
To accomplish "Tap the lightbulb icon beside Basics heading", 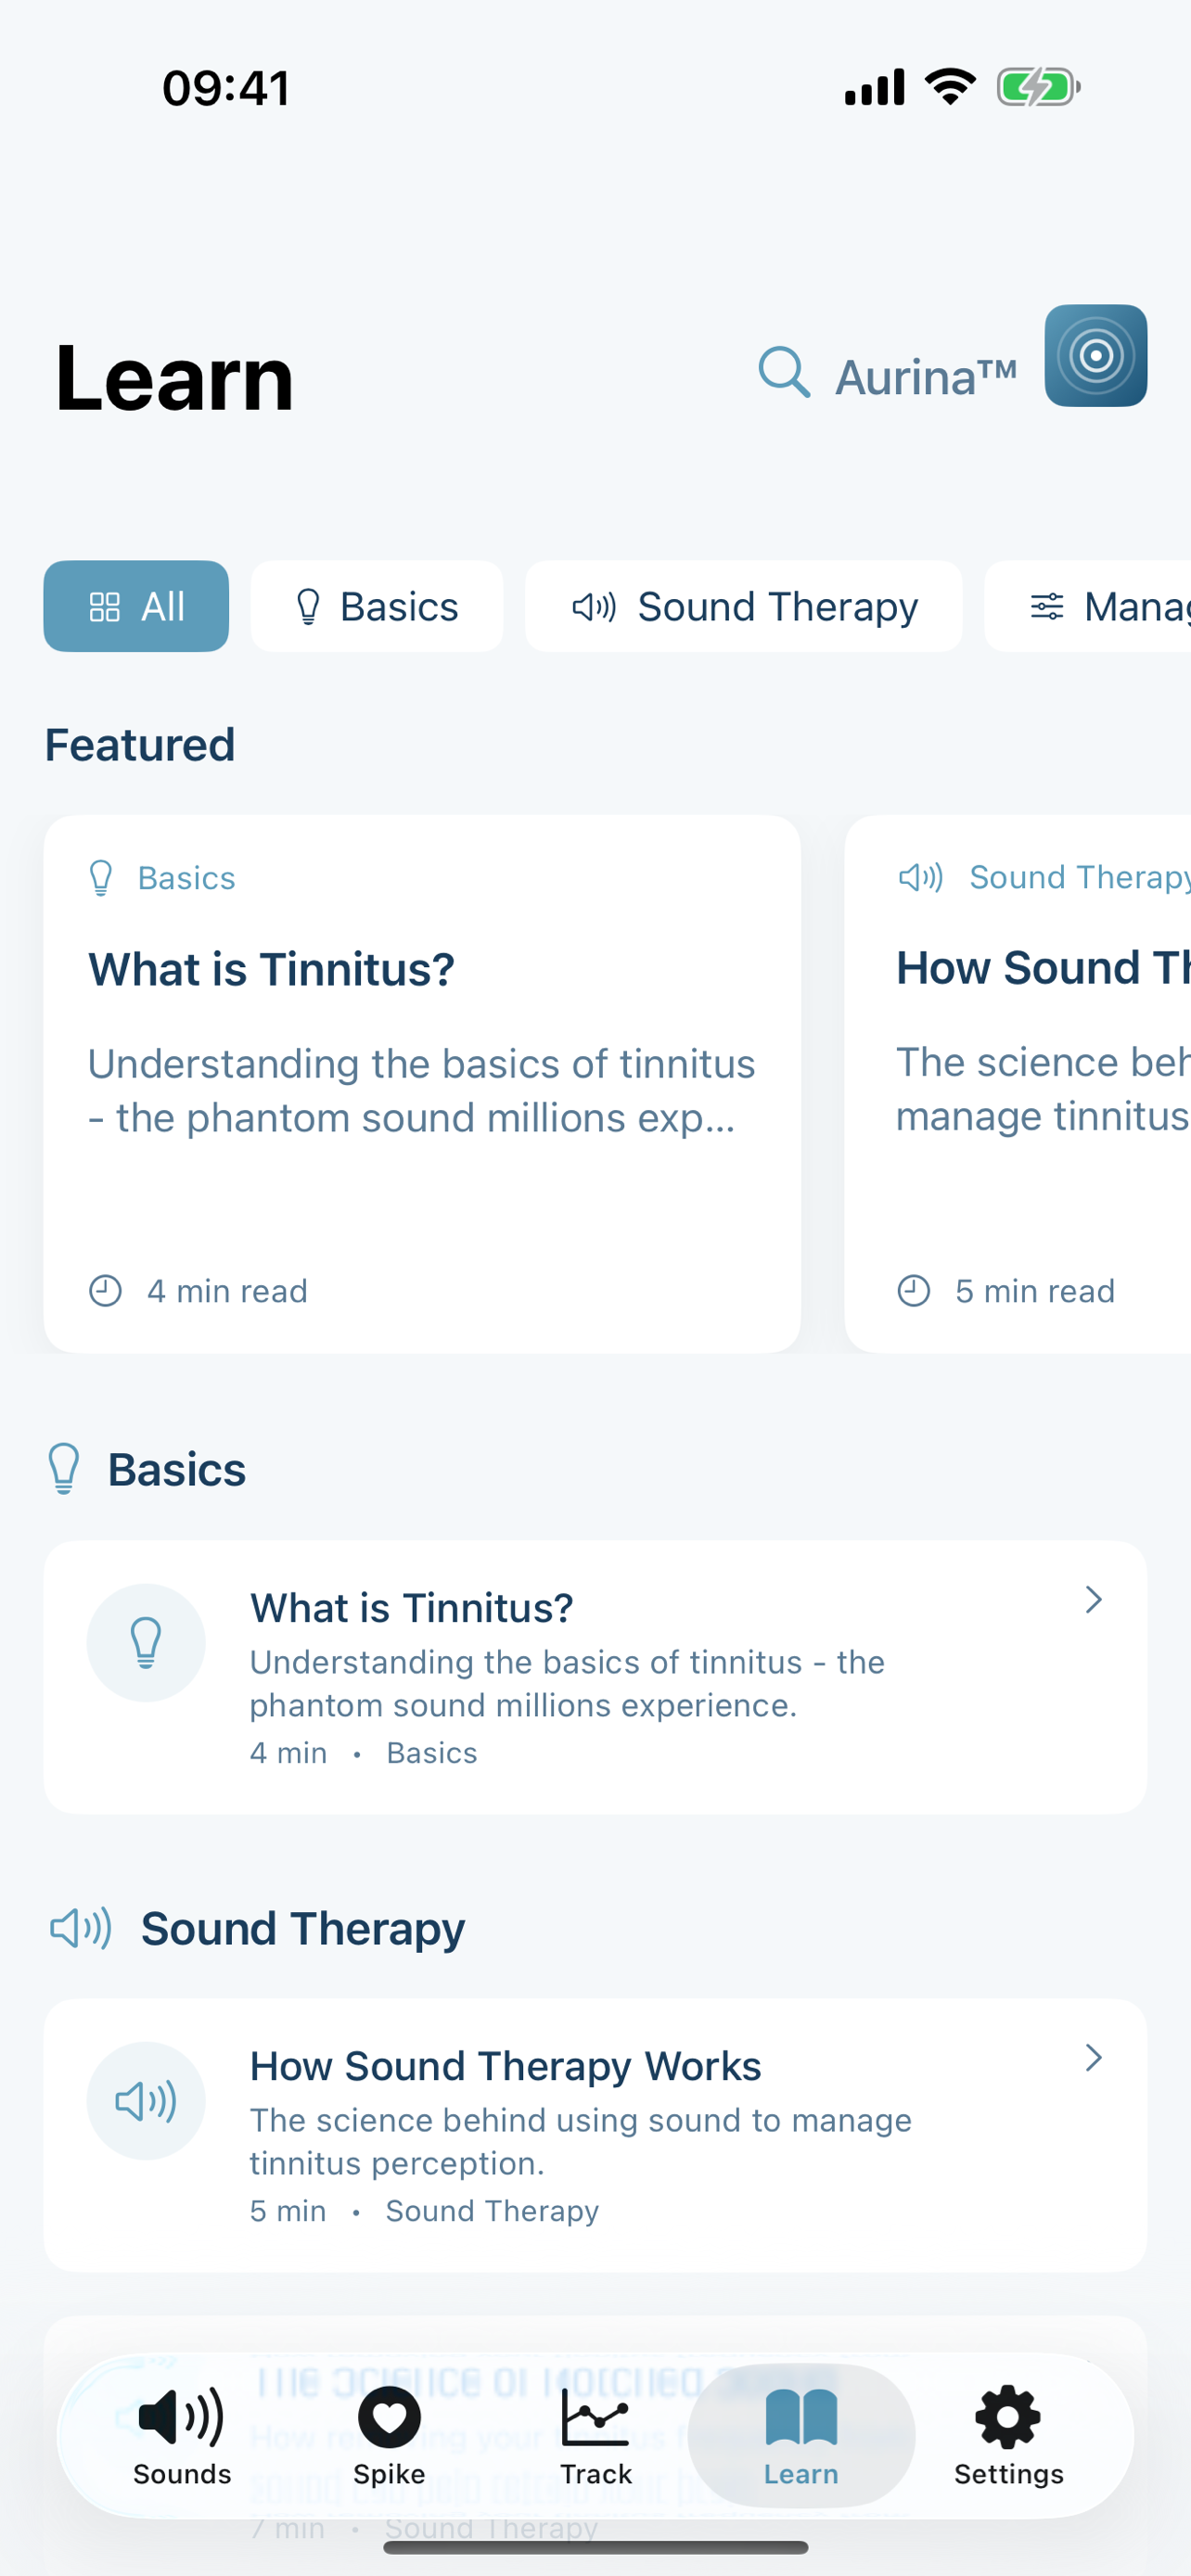I will 65,1469.
